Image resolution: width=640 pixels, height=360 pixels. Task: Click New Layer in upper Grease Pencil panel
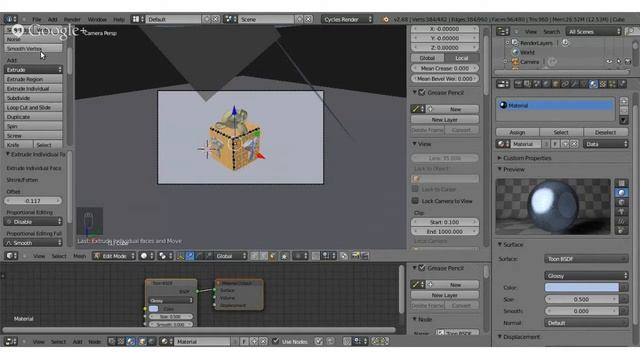click(x=444, y=120)
